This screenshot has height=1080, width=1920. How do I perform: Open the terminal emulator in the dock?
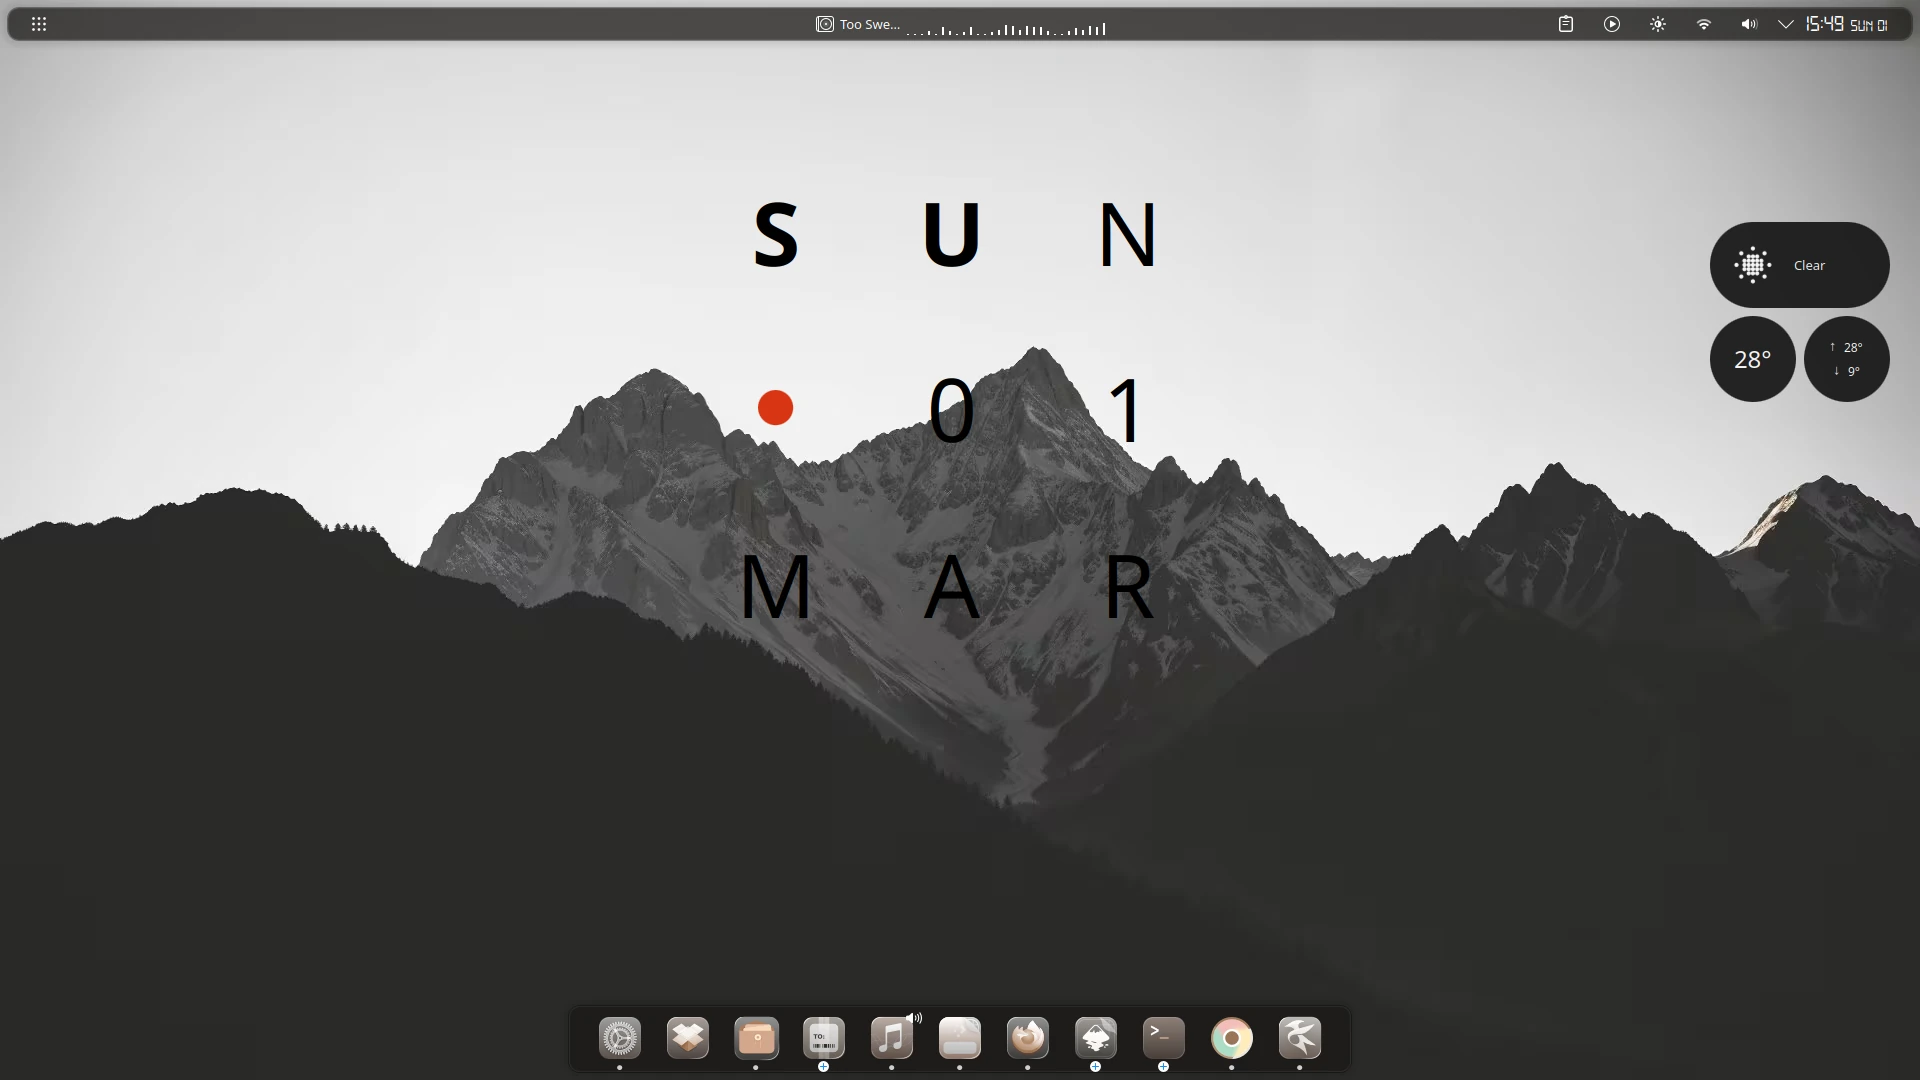click(1161, 1040)
